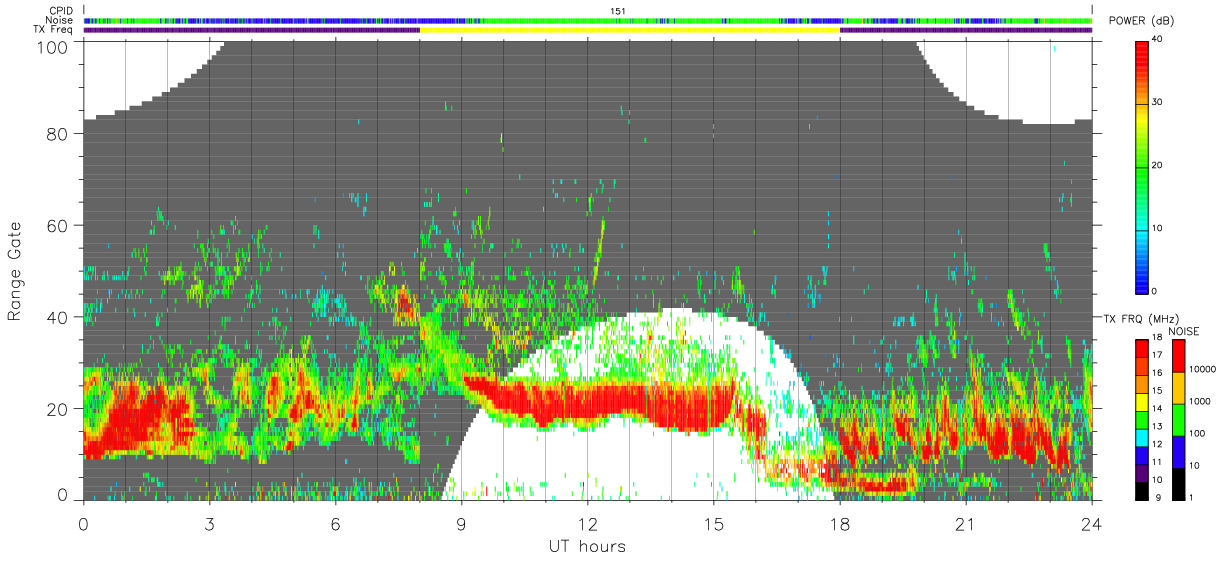This screenshot has height=567, width=1228.
Task: Click the purple 10-11 MHz frequency swatch
Action: click(1142, 472)
